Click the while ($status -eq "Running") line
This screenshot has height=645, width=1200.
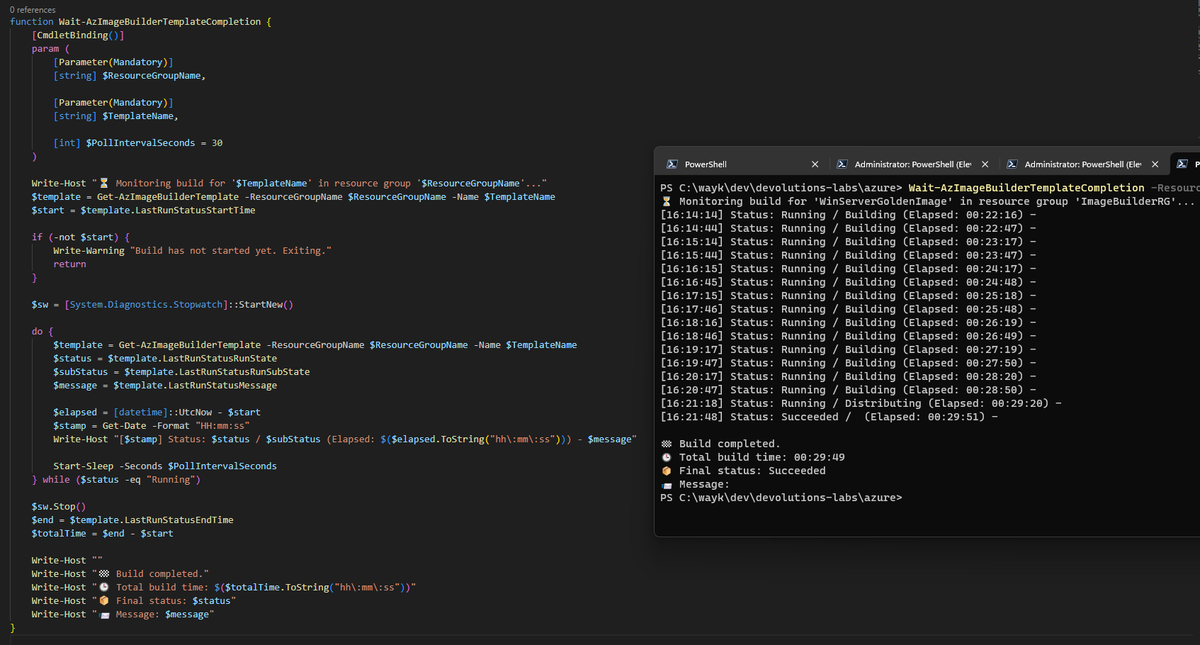(117, 480)
